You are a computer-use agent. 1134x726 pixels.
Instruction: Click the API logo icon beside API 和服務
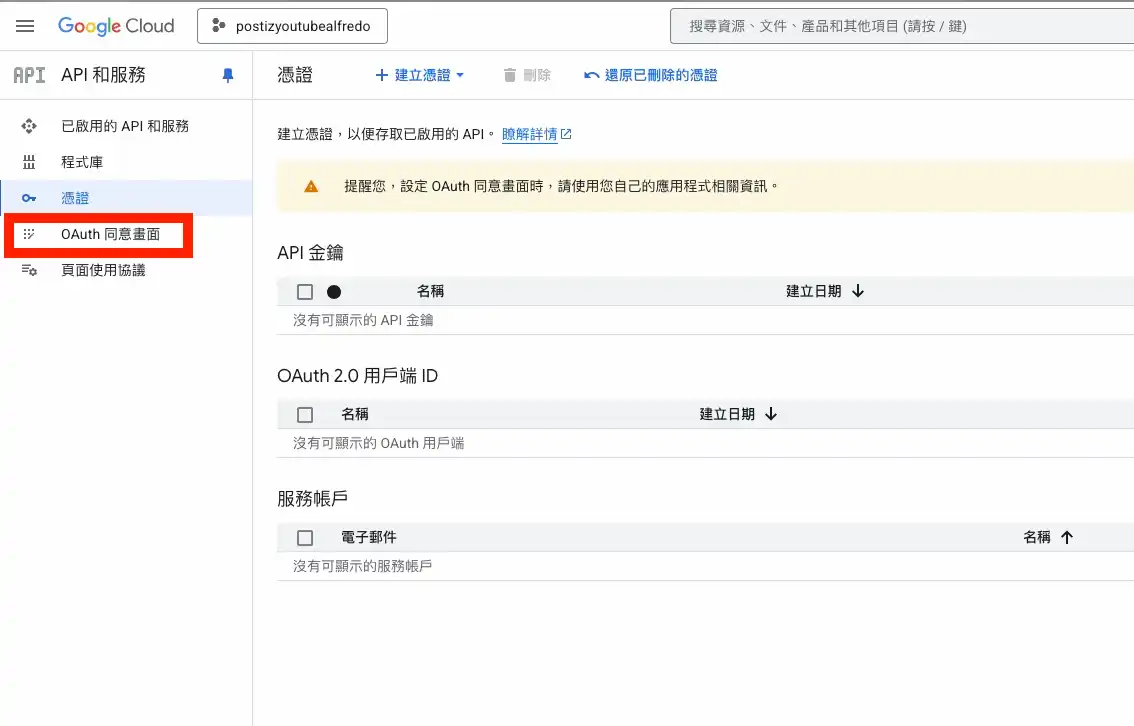[29, 75]
